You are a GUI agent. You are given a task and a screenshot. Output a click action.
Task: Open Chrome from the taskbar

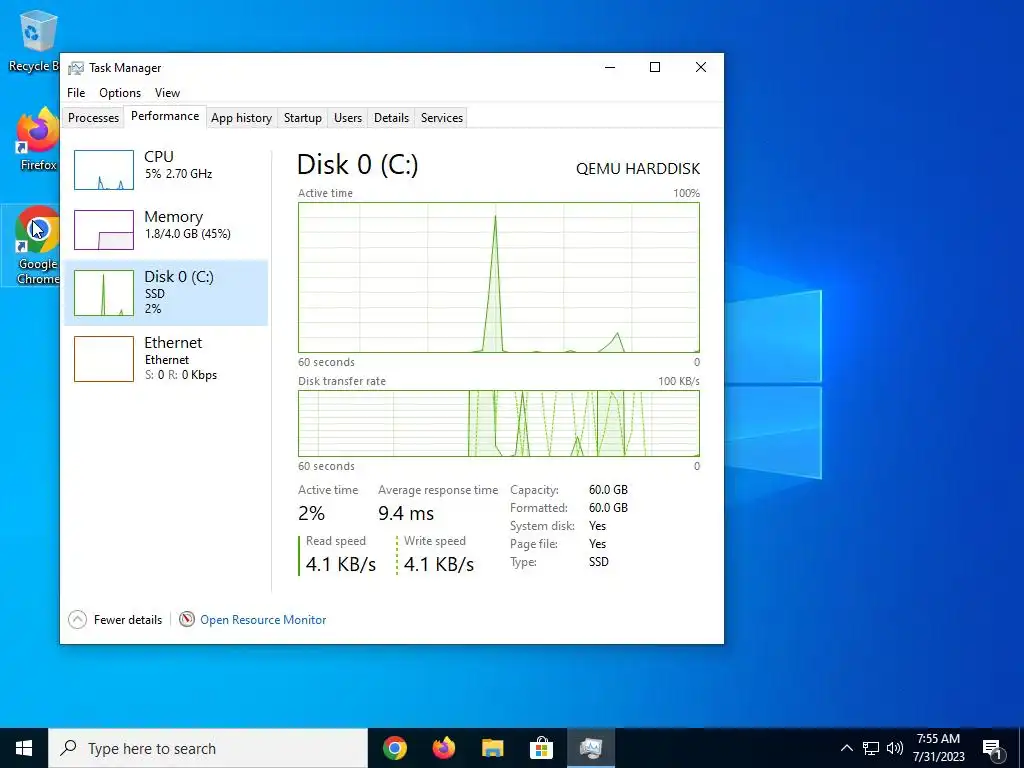(x=394, y=748)
